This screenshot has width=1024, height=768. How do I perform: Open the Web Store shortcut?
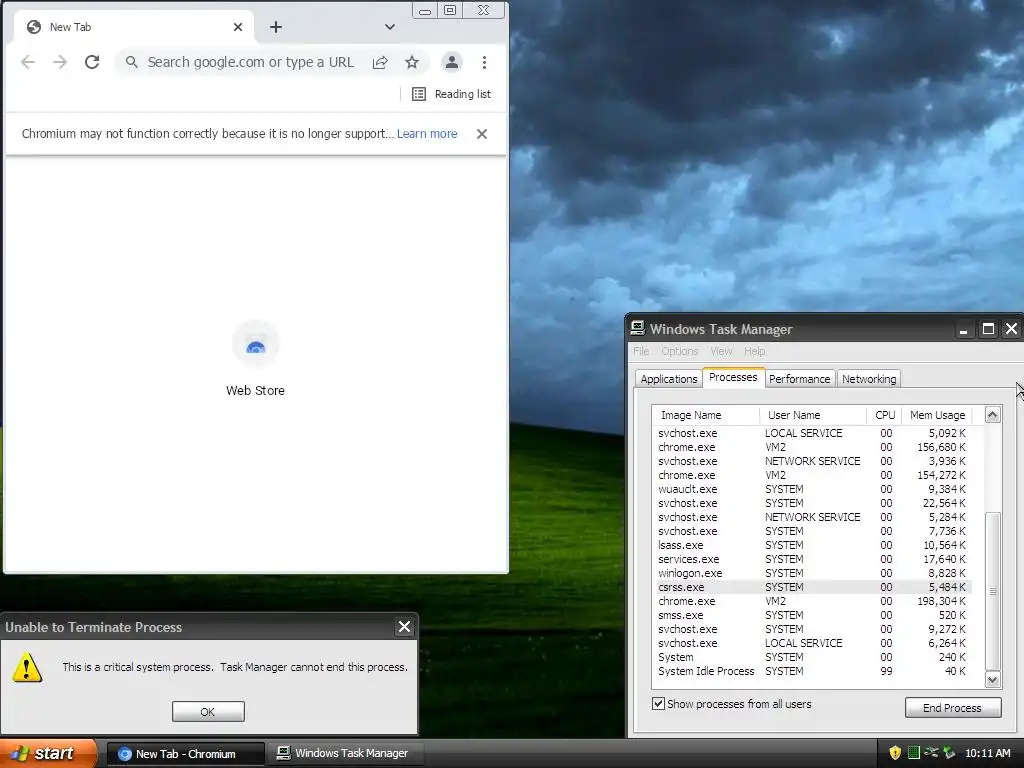tap(255, 359)
